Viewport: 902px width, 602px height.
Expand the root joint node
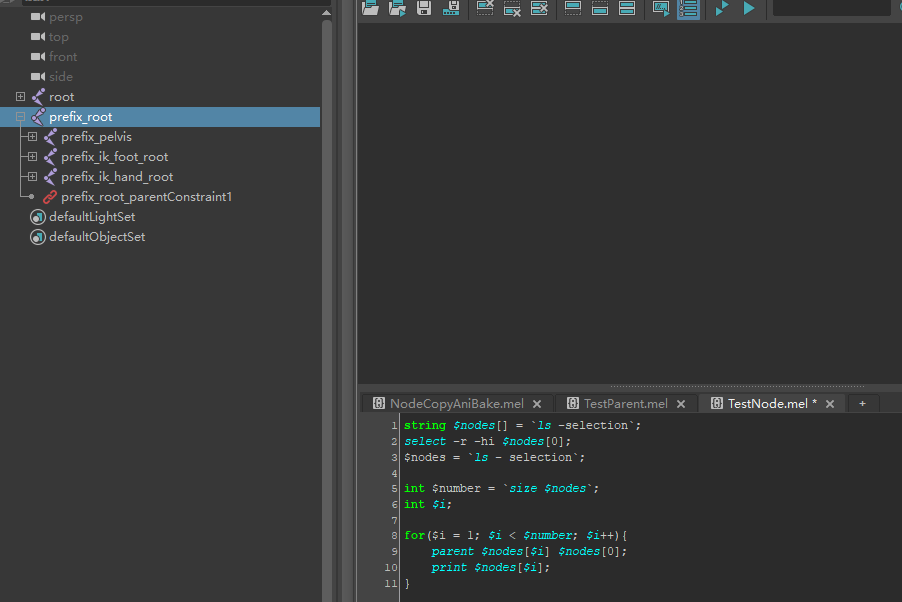20,96
